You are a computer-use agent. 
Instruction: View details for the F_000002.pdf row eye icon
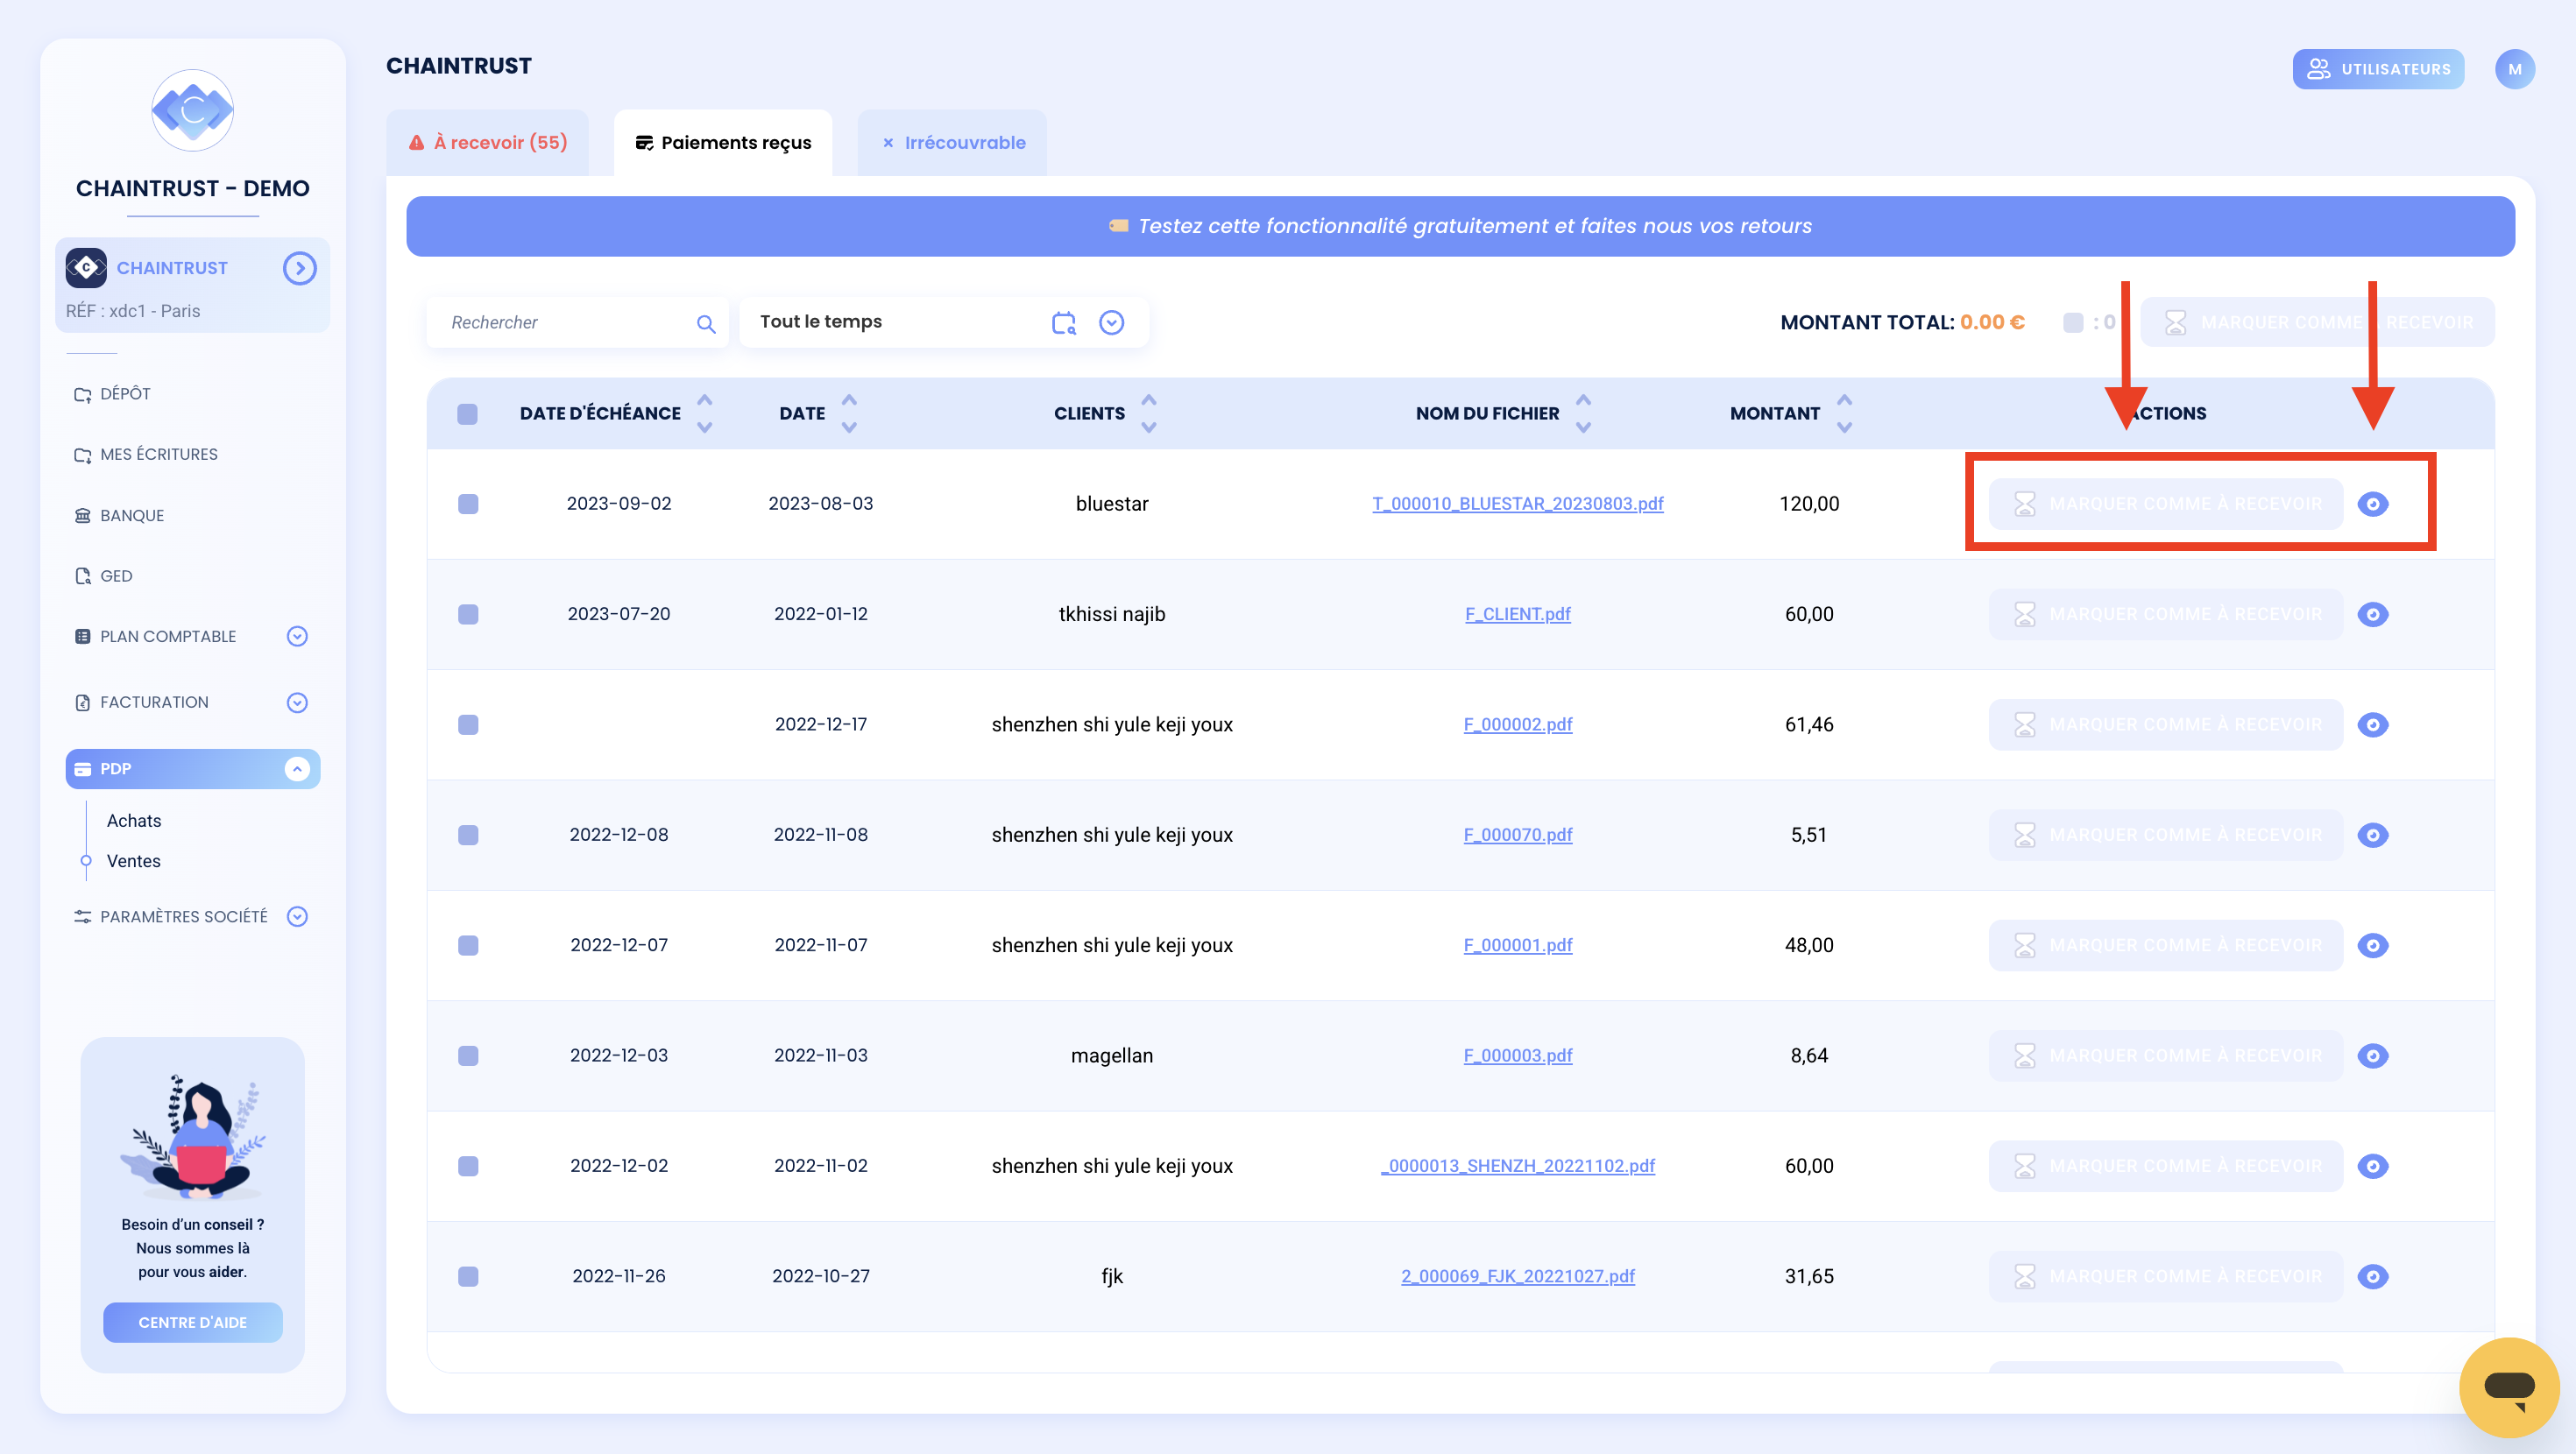point(2372,725)
